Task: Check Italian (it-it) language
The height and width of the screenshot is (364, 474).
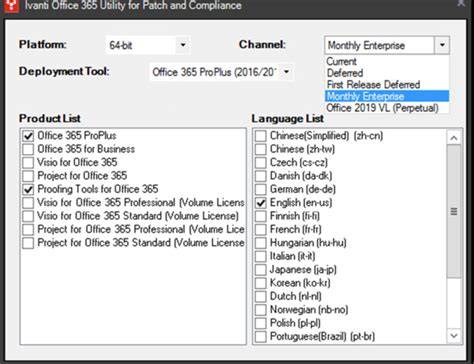Action: point(261,256)
